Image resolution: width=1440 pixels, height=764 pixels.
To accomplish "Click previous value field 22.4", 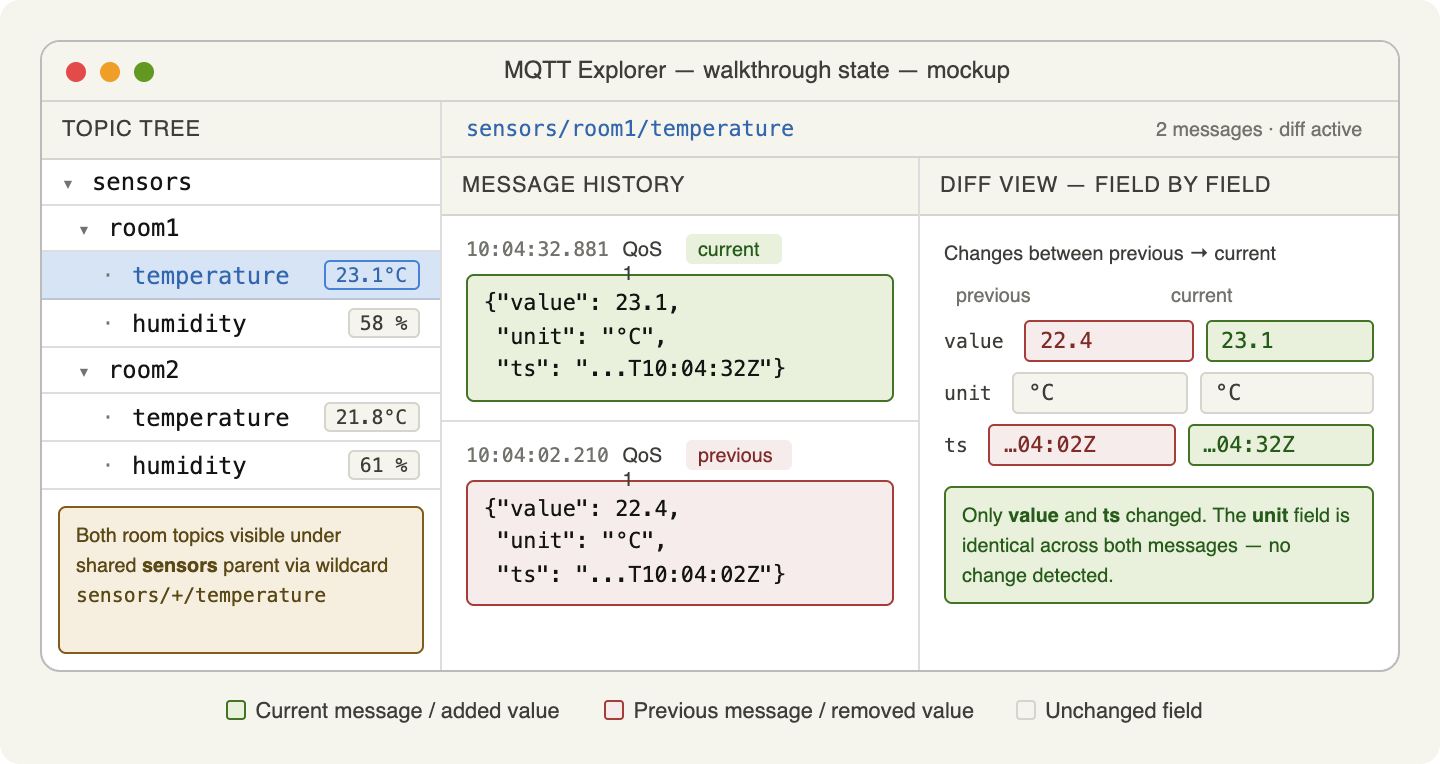I will point(1109,341).
